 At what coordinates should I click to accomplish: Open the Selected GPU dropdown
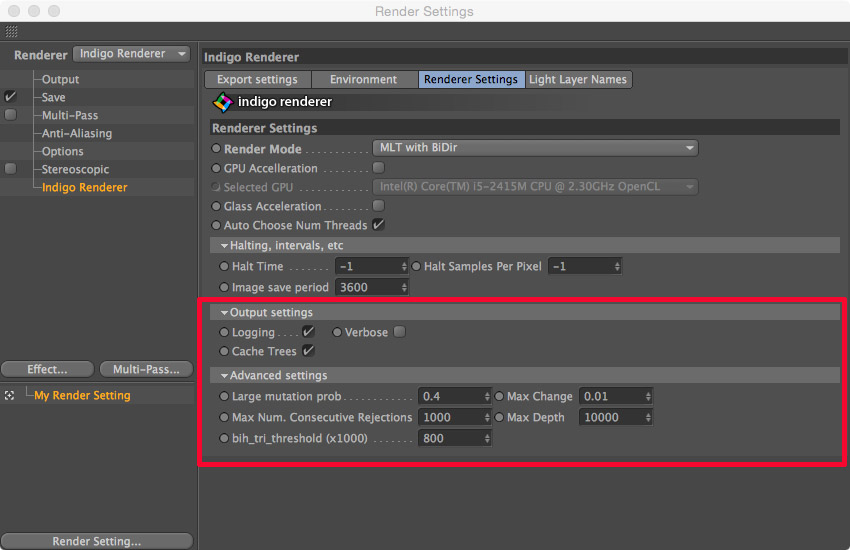point(535,187)
